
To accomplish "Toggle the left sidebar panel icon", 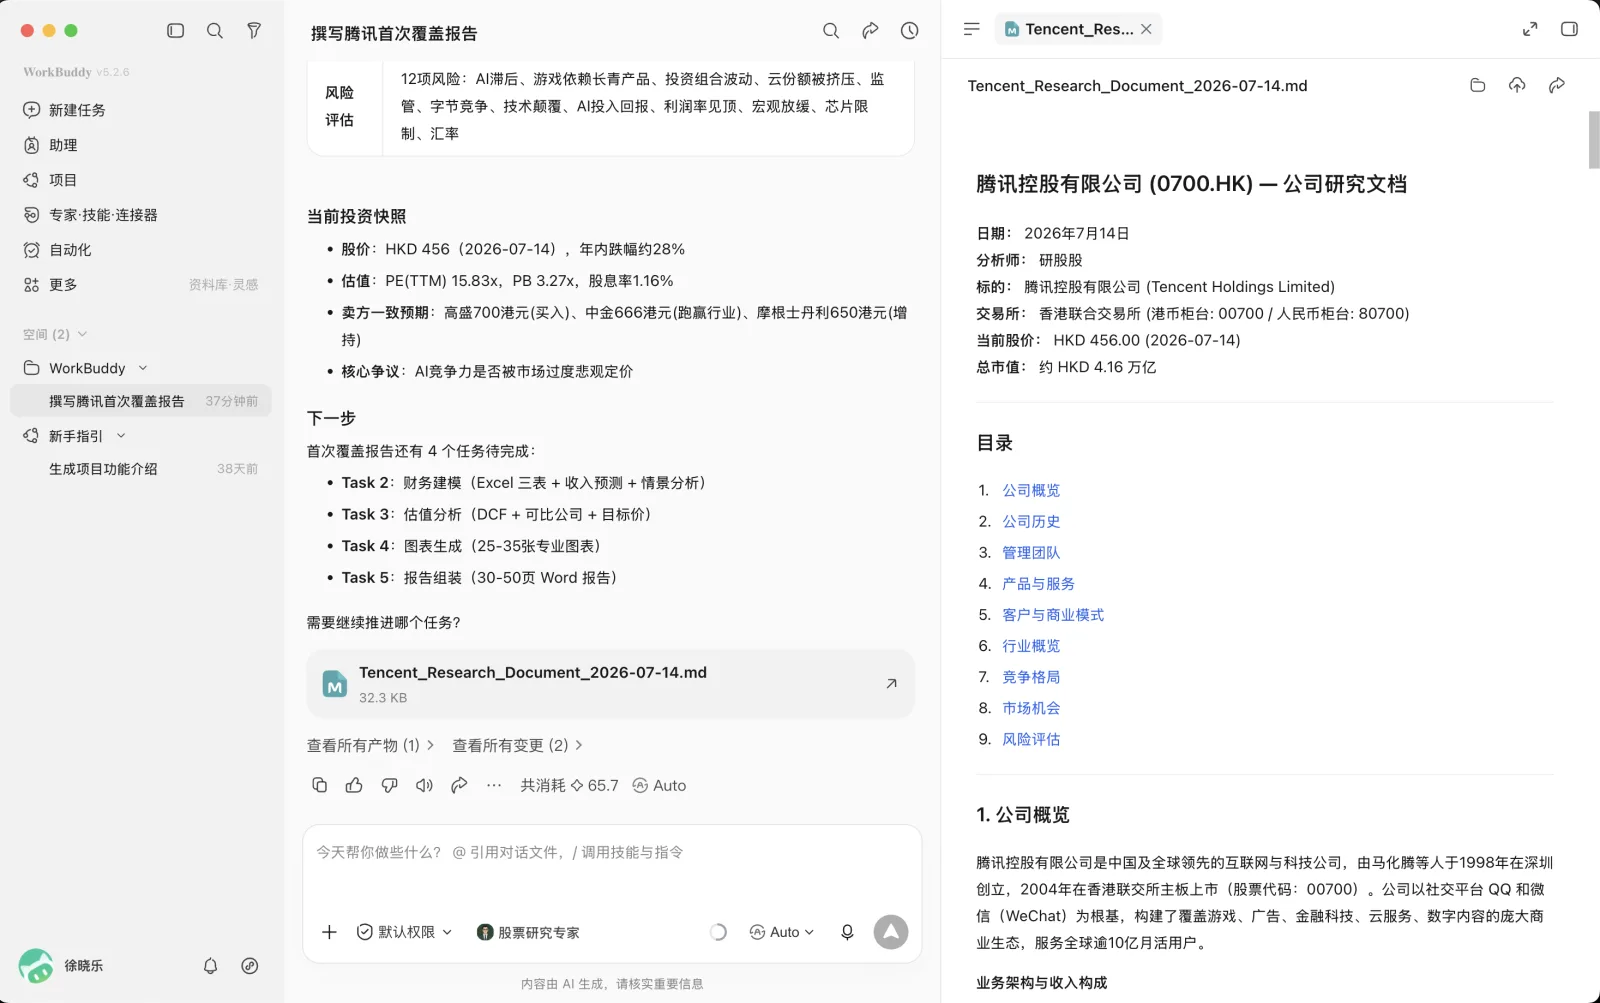I will pyautogui.click(x=176, y=31).
